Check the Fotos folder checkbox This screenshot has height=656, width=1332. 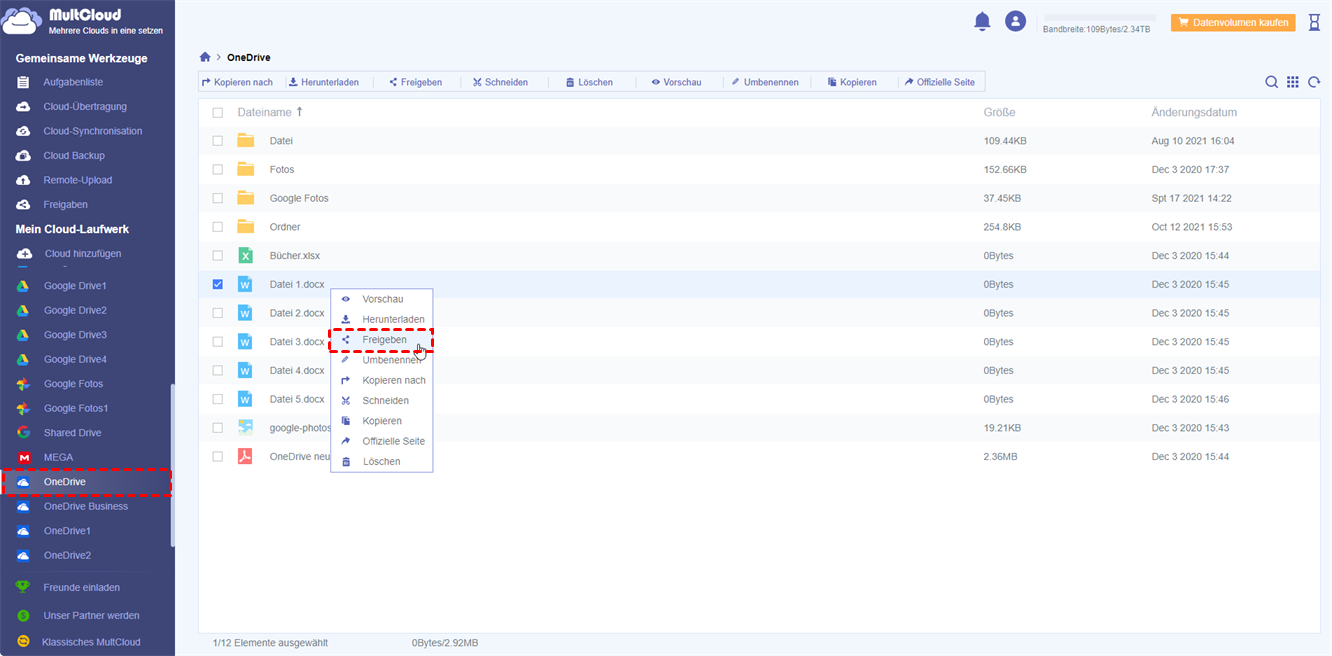(218, 170)
